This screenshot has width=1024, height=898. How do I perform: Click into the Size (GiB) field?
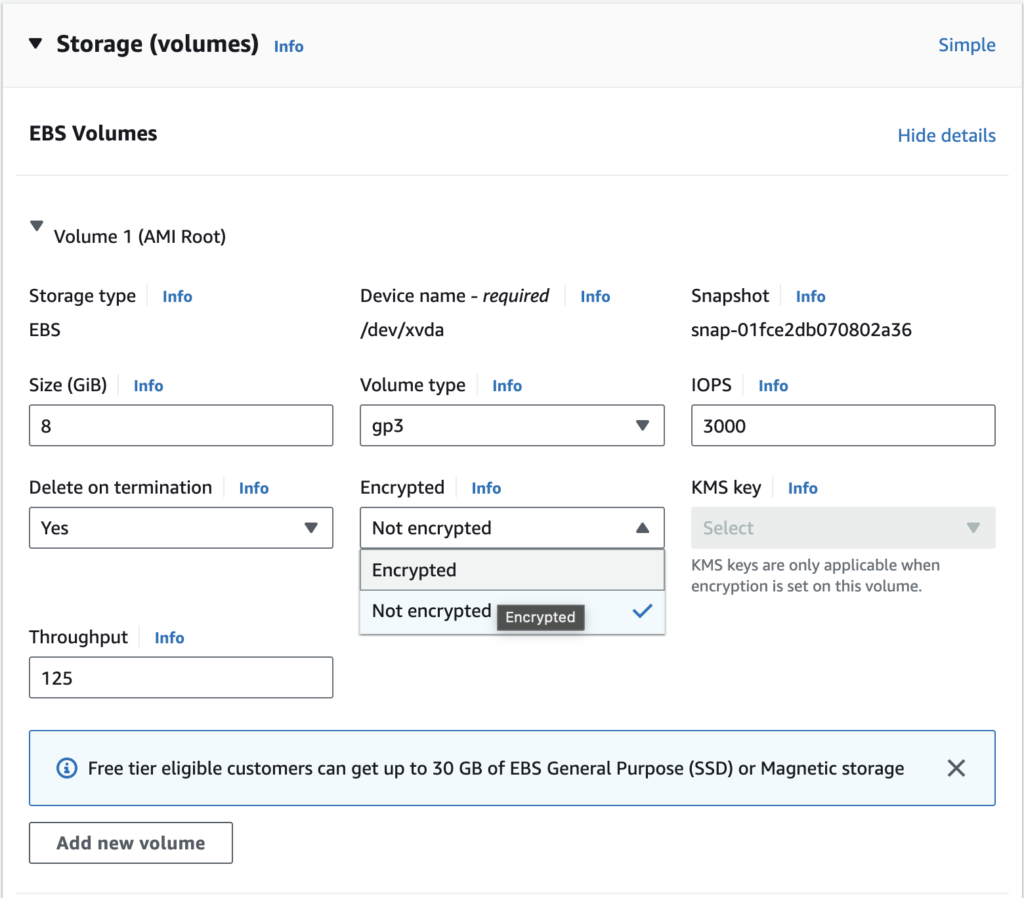coord(181,425)
